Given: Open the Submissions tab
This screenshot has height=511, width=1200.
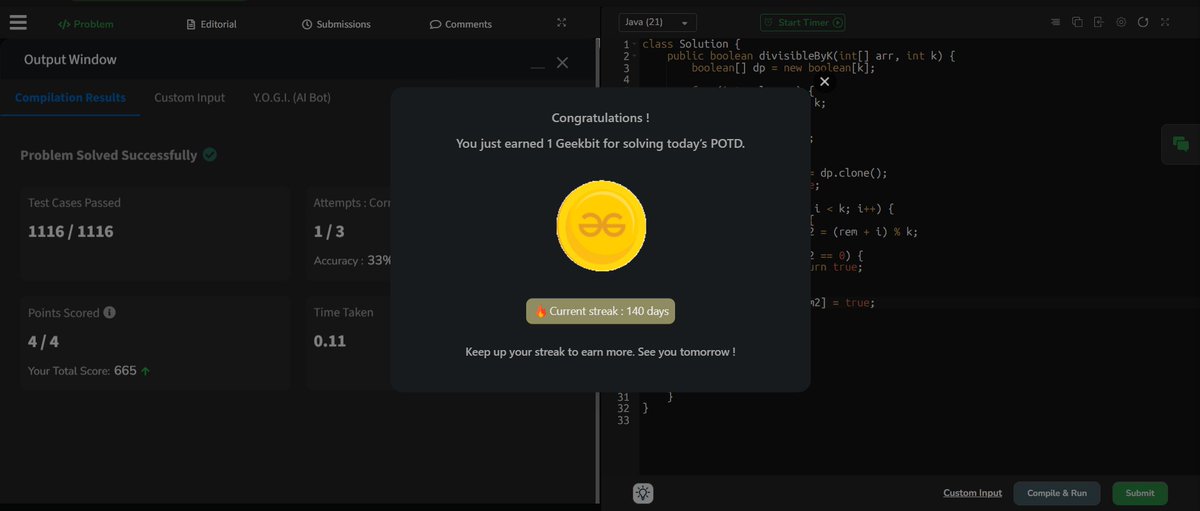Looking at the screenshot, I should 336,24.
